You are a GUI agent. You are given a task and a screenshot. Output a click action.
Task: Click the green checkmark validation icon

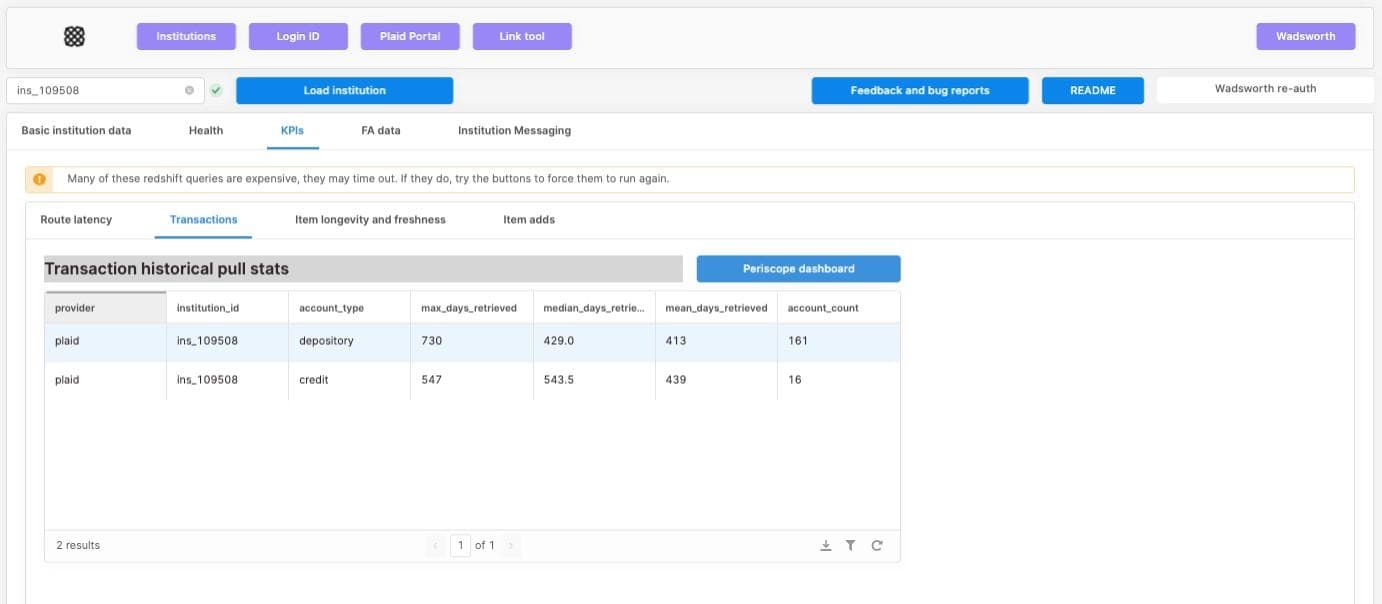click(216, 90)
